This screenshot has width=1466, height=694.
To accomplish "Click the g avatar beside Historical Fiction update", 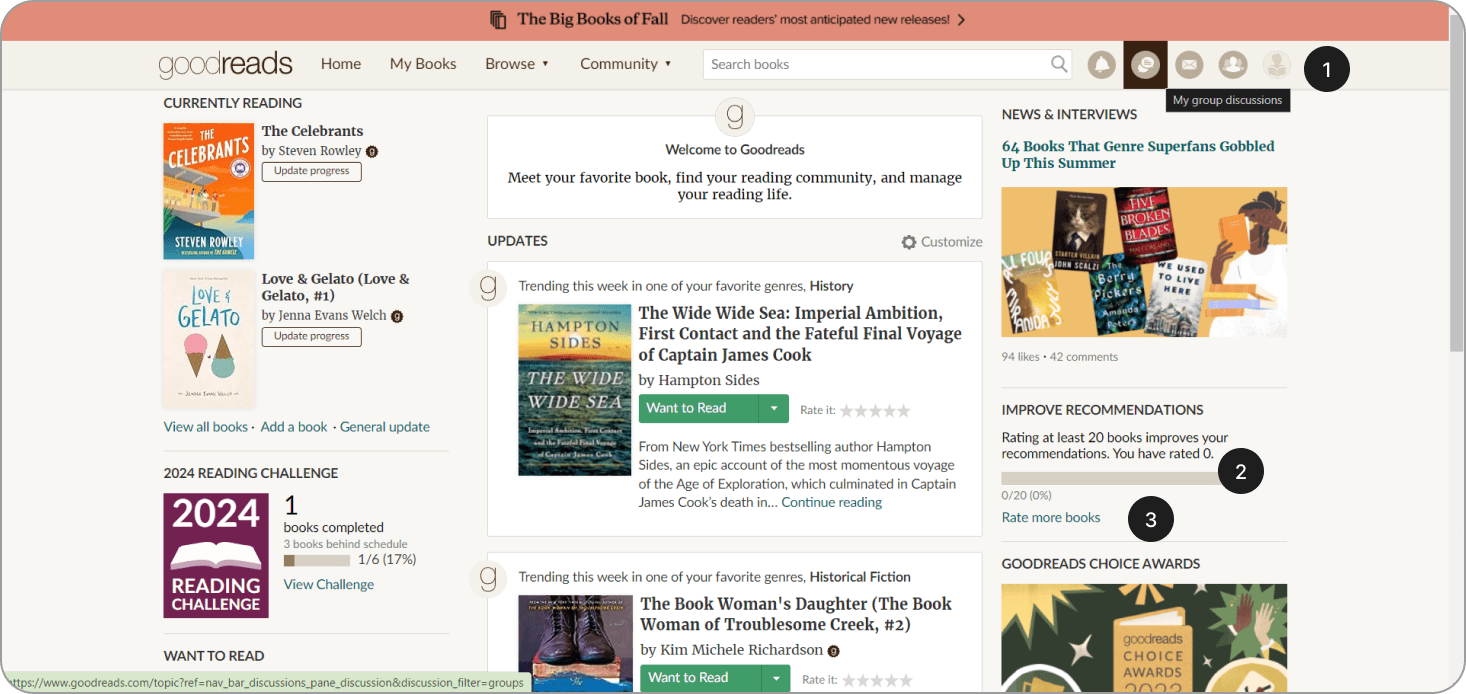I will (x=488, y=578).
